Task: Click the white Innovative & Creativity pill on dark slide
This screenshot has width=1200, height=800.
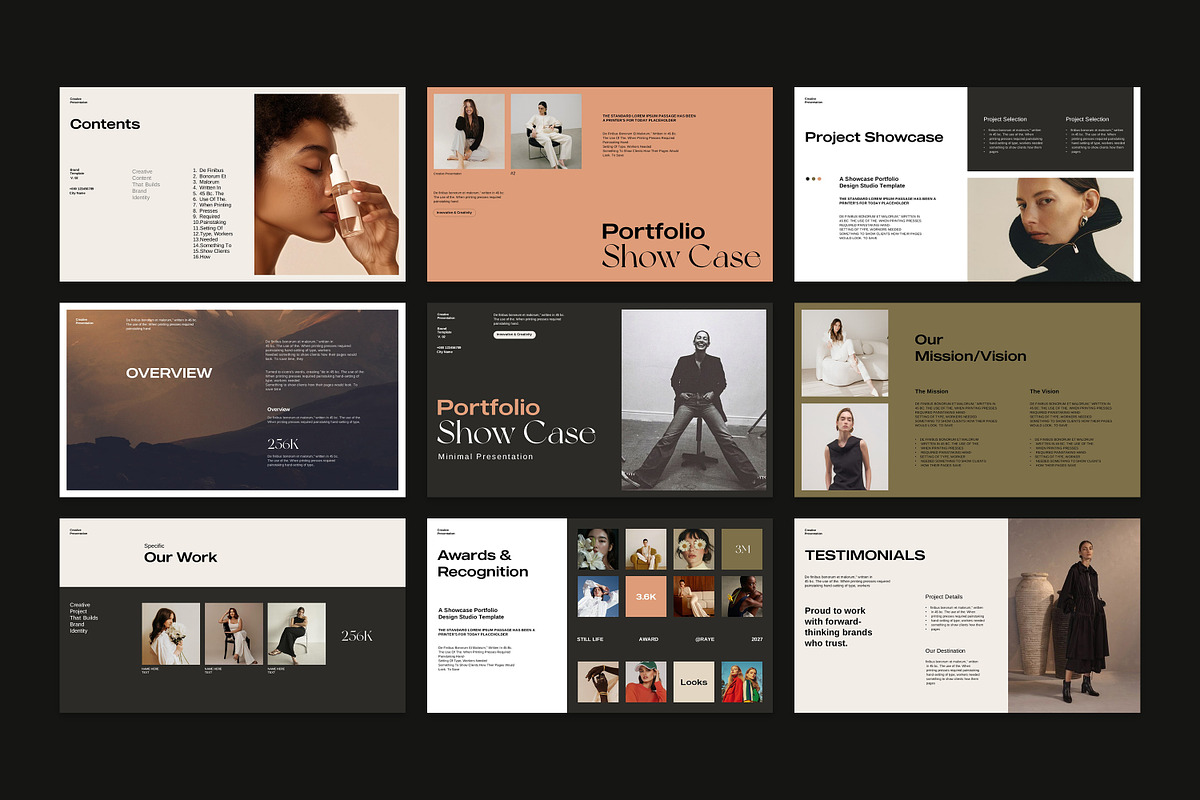Action: pyautogui.click(x=515, y=335)
